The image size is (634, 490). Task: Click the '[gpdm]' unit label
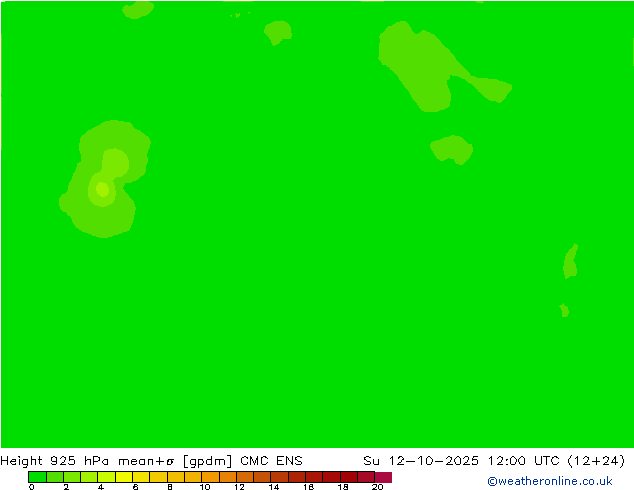(208, 461)
